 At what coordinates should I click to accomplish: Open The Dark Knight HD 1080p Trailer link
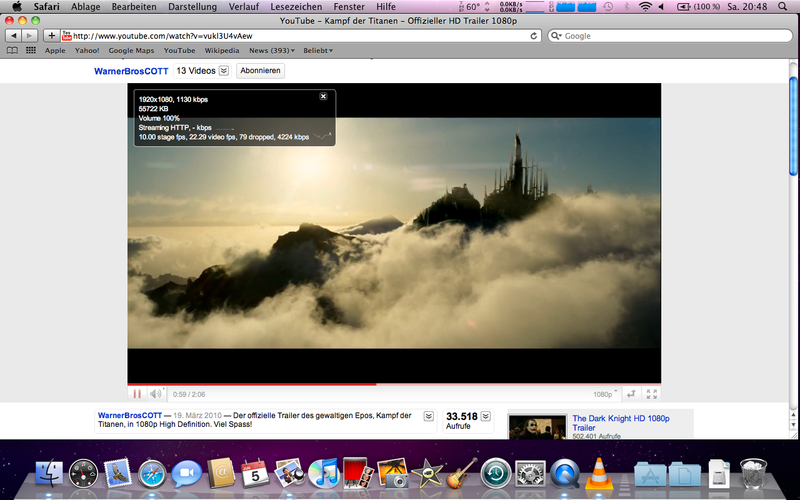point(620,423)
